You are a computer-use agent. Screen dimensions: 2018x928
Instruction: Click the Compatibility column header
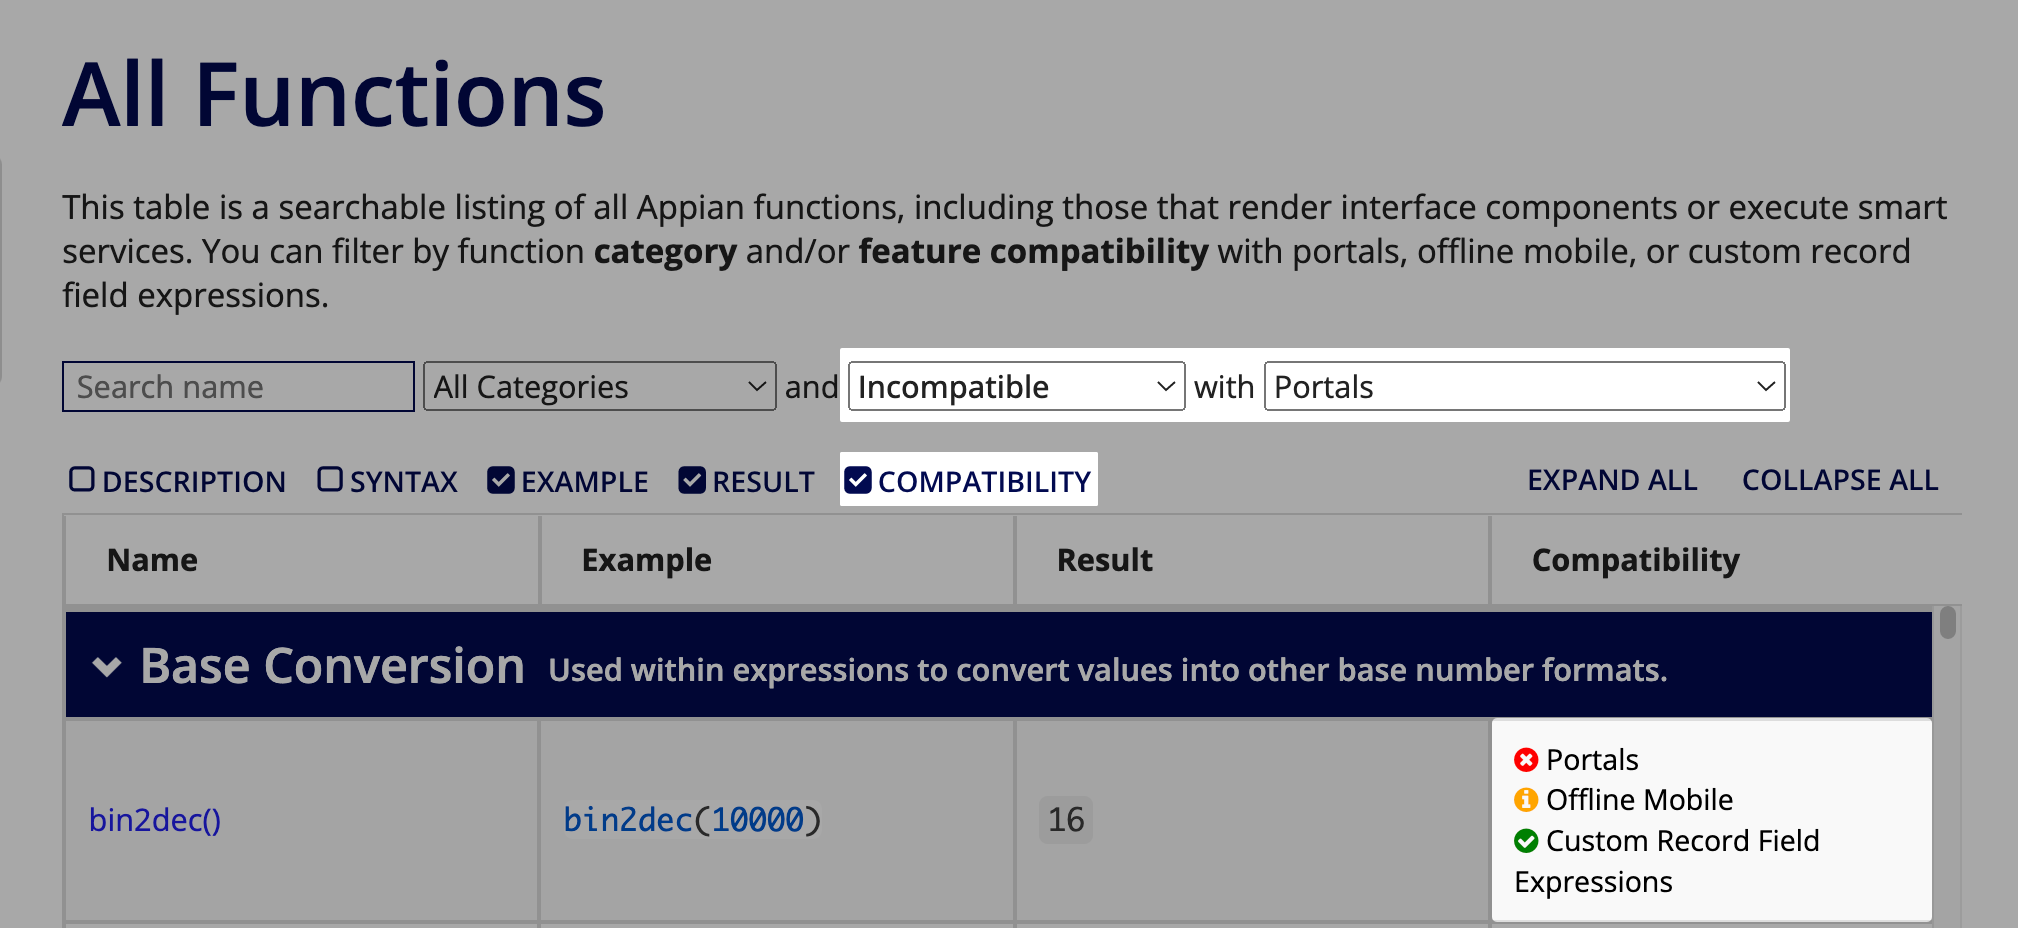[1726, 560]
